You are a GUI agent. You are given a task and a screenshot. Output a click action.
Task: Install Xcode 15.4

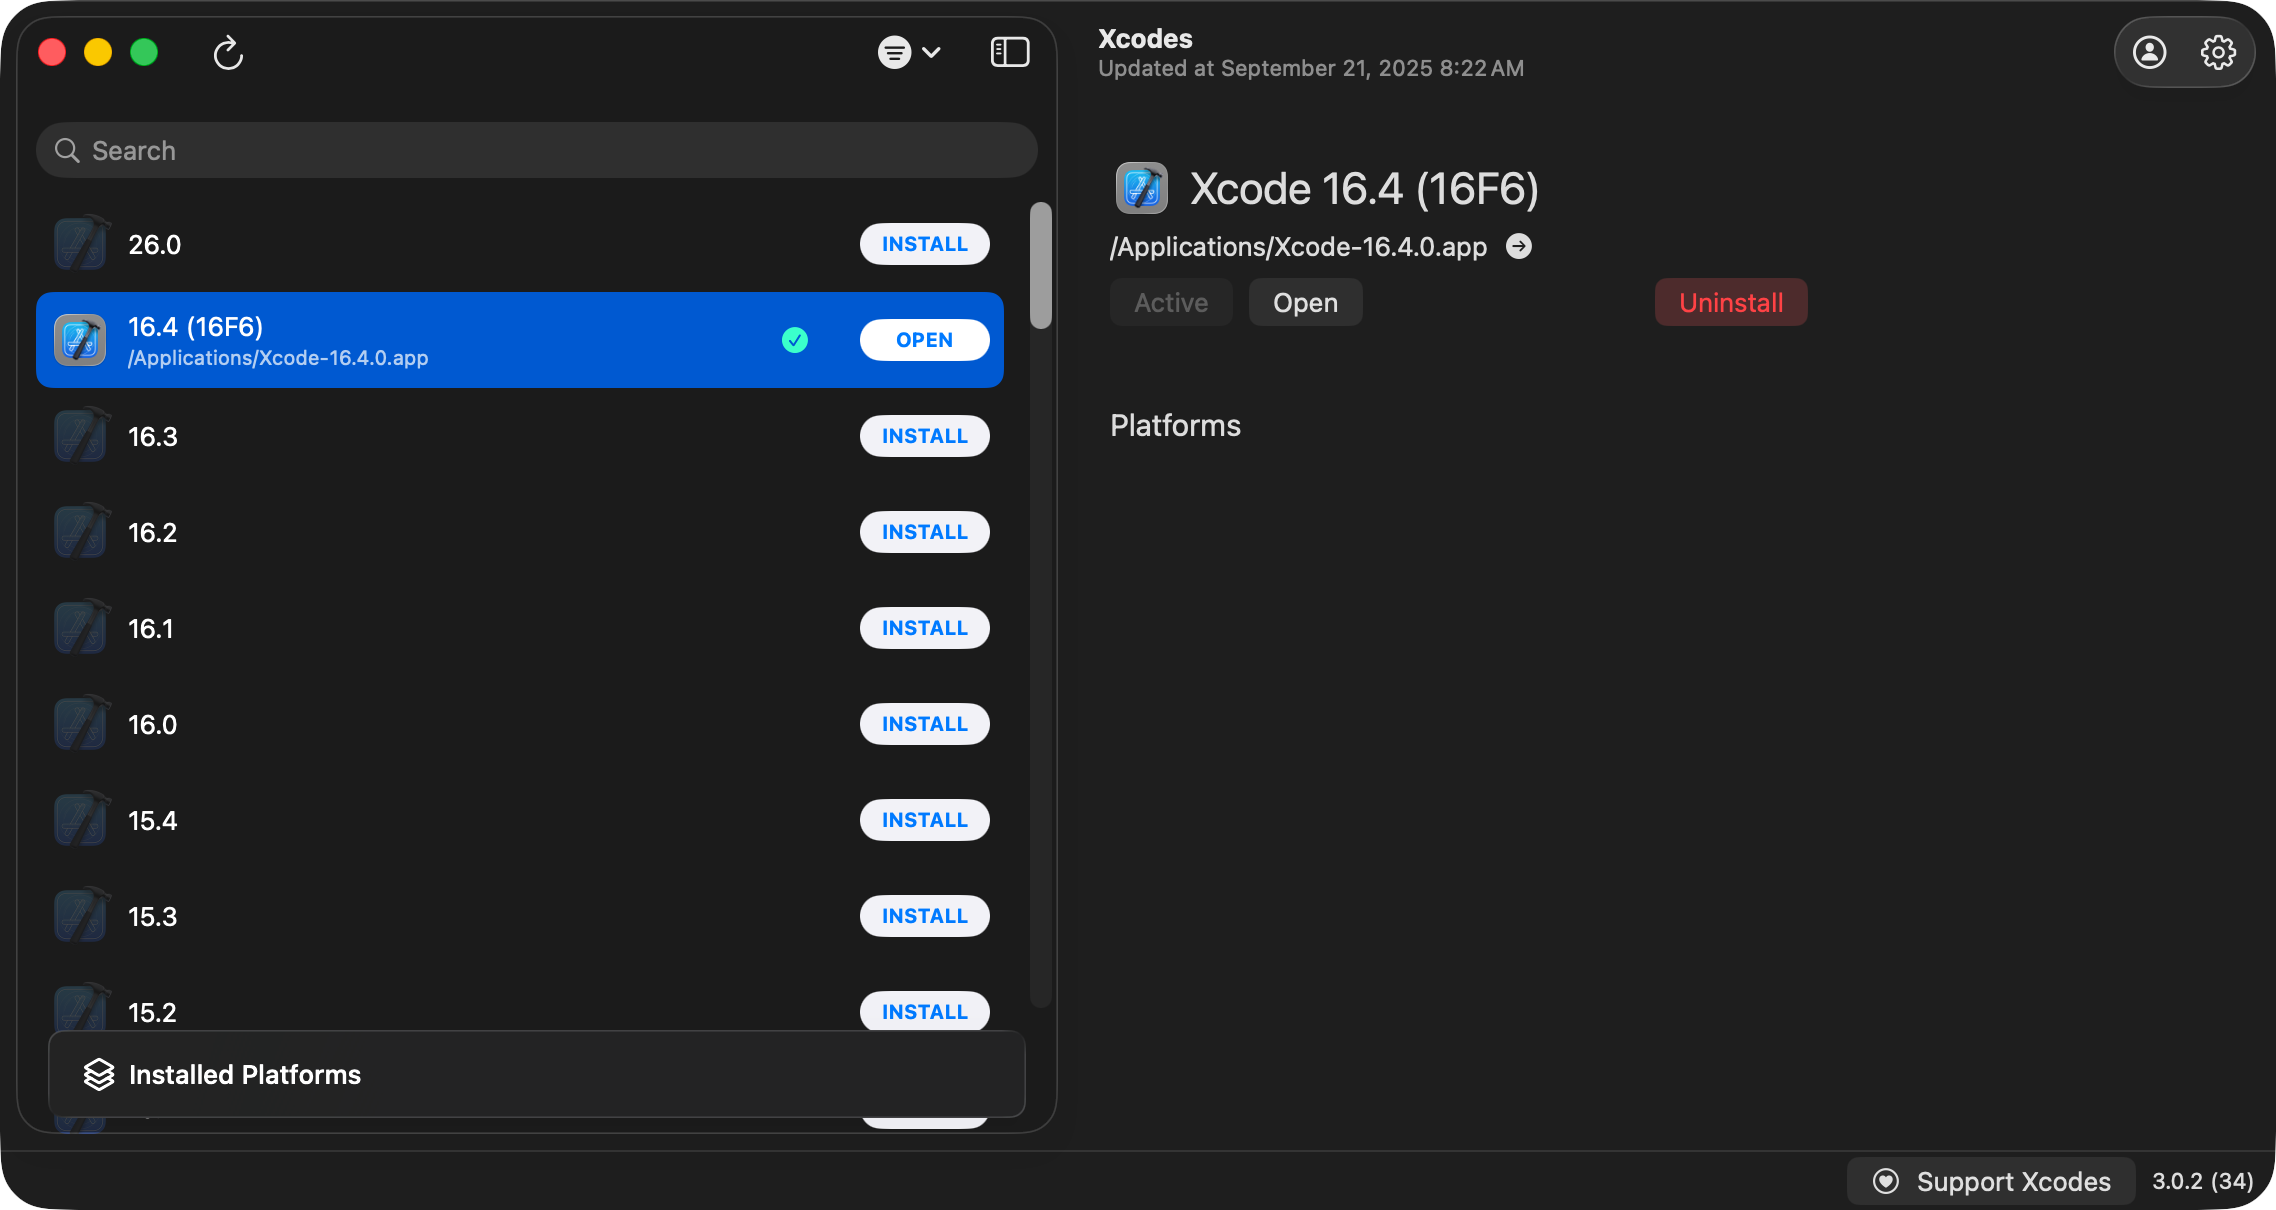[x=924, y=820]
